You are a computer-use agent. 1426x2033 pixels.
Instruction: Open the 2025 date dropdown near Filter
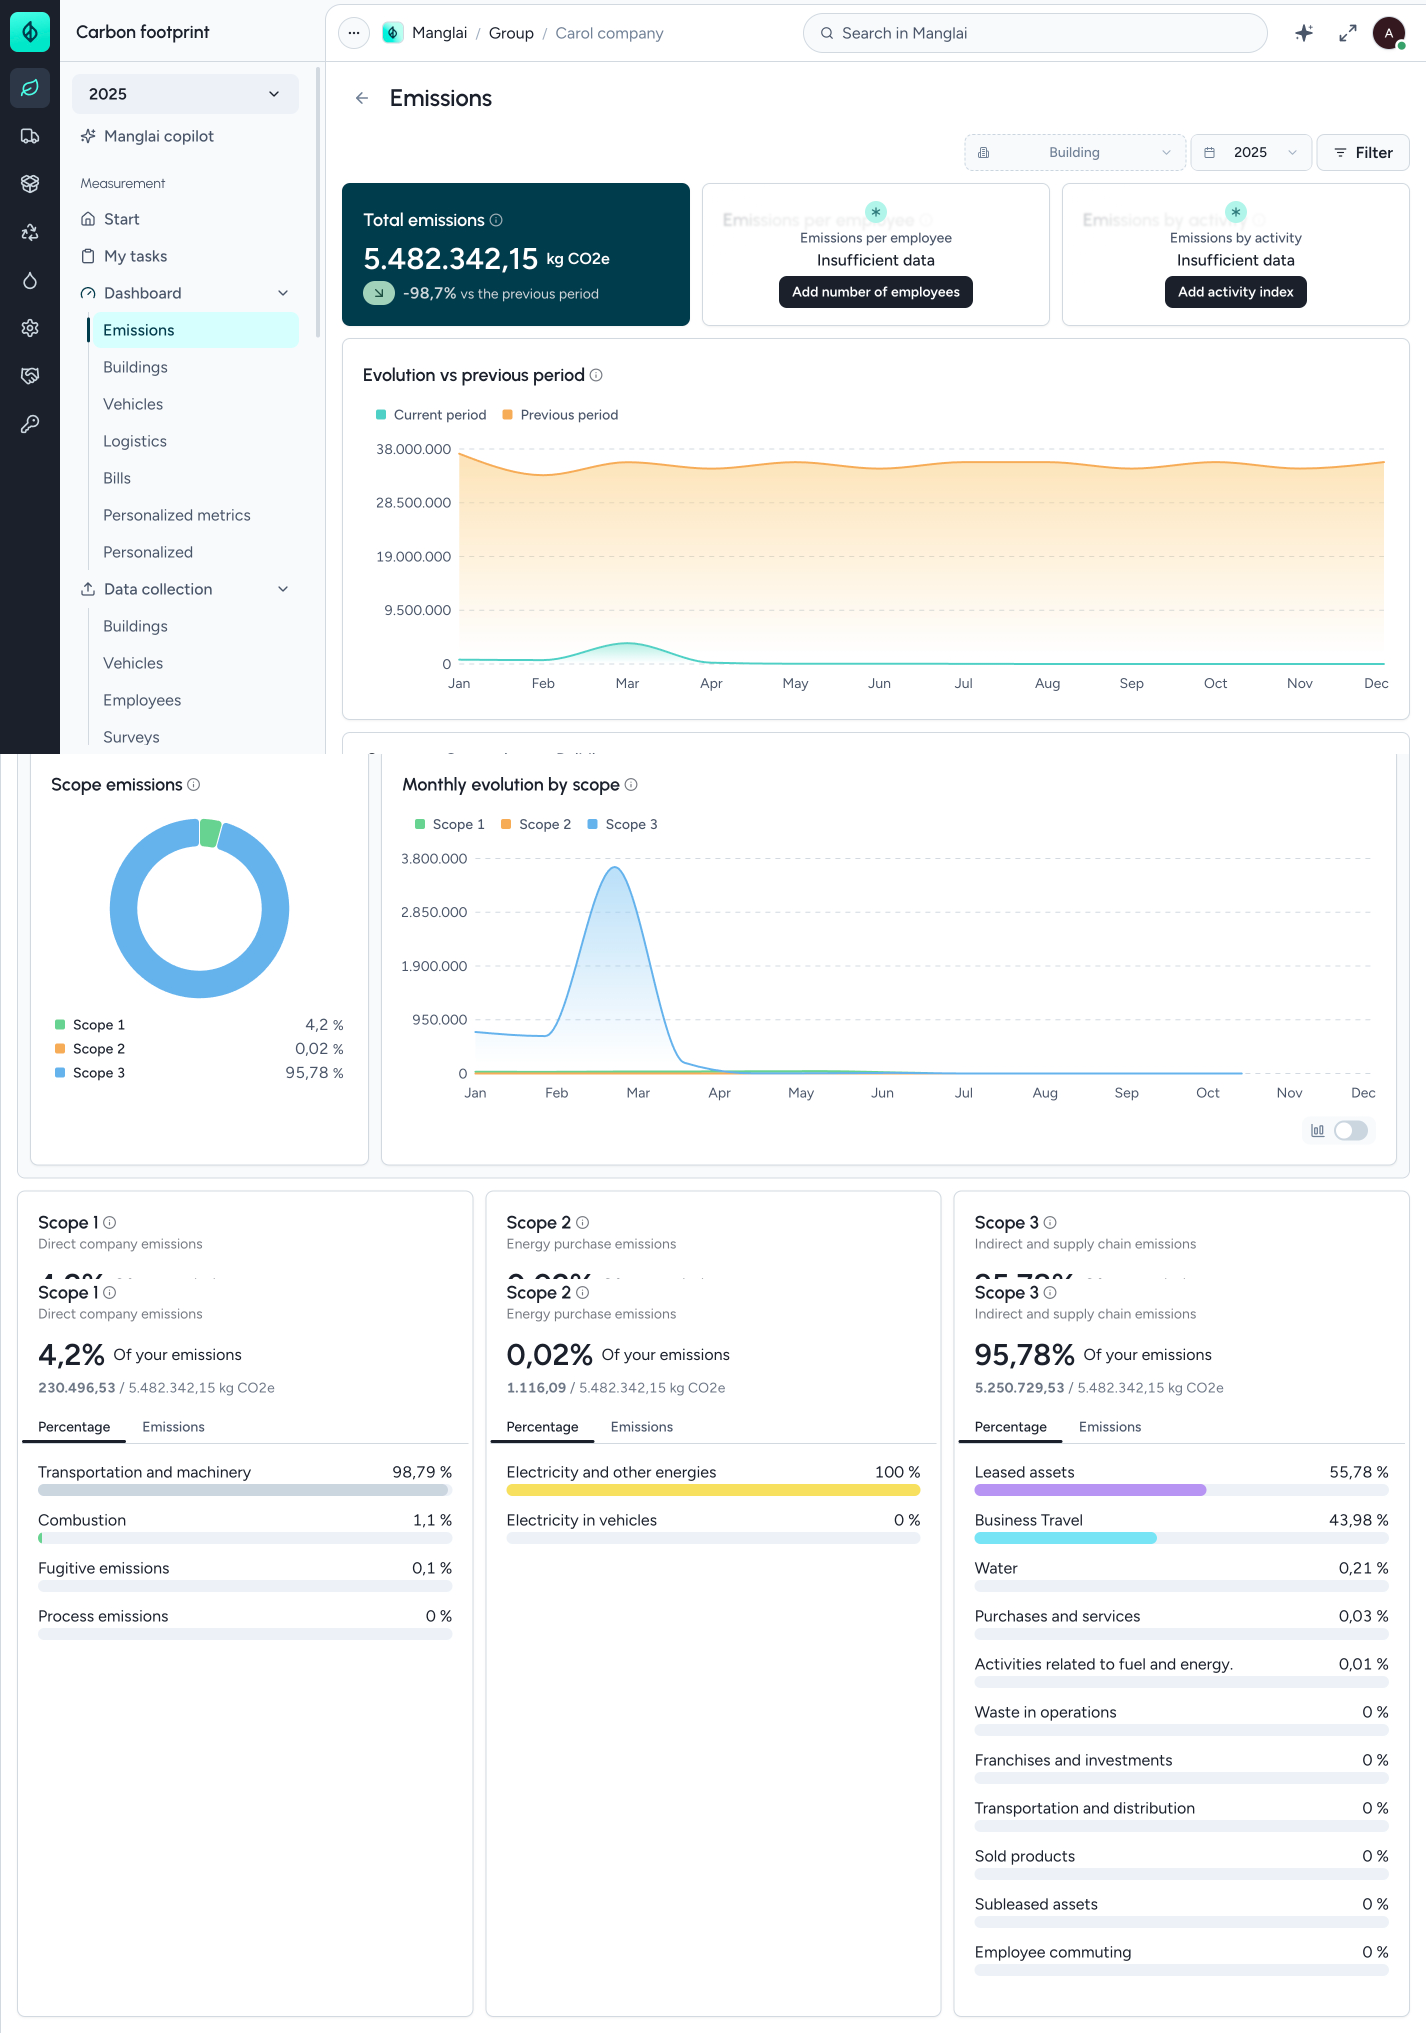[x=1251, y=152]
